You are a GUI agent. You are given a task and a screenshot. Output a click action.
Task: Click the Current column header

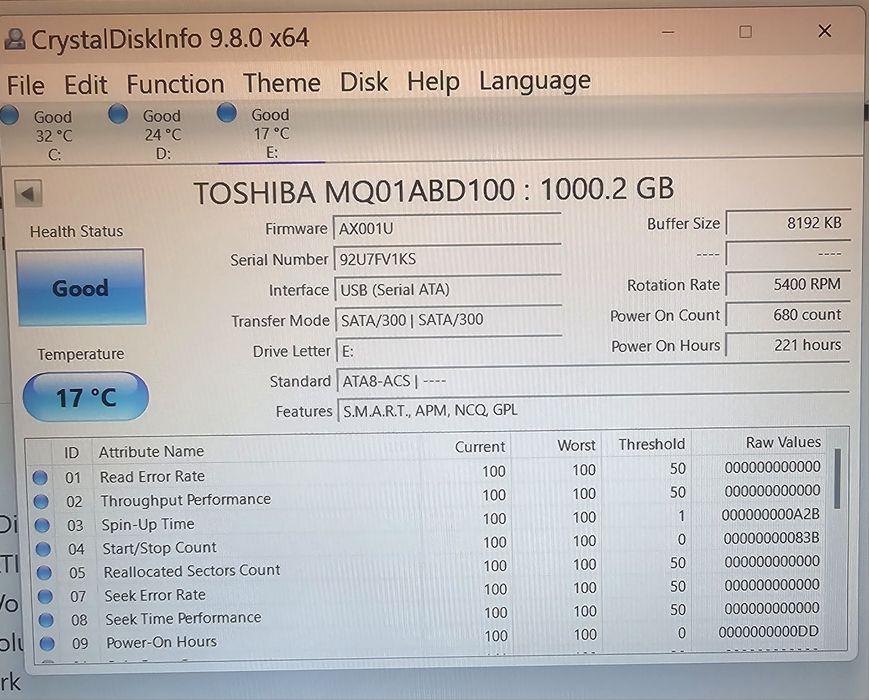tap(479, 447)
